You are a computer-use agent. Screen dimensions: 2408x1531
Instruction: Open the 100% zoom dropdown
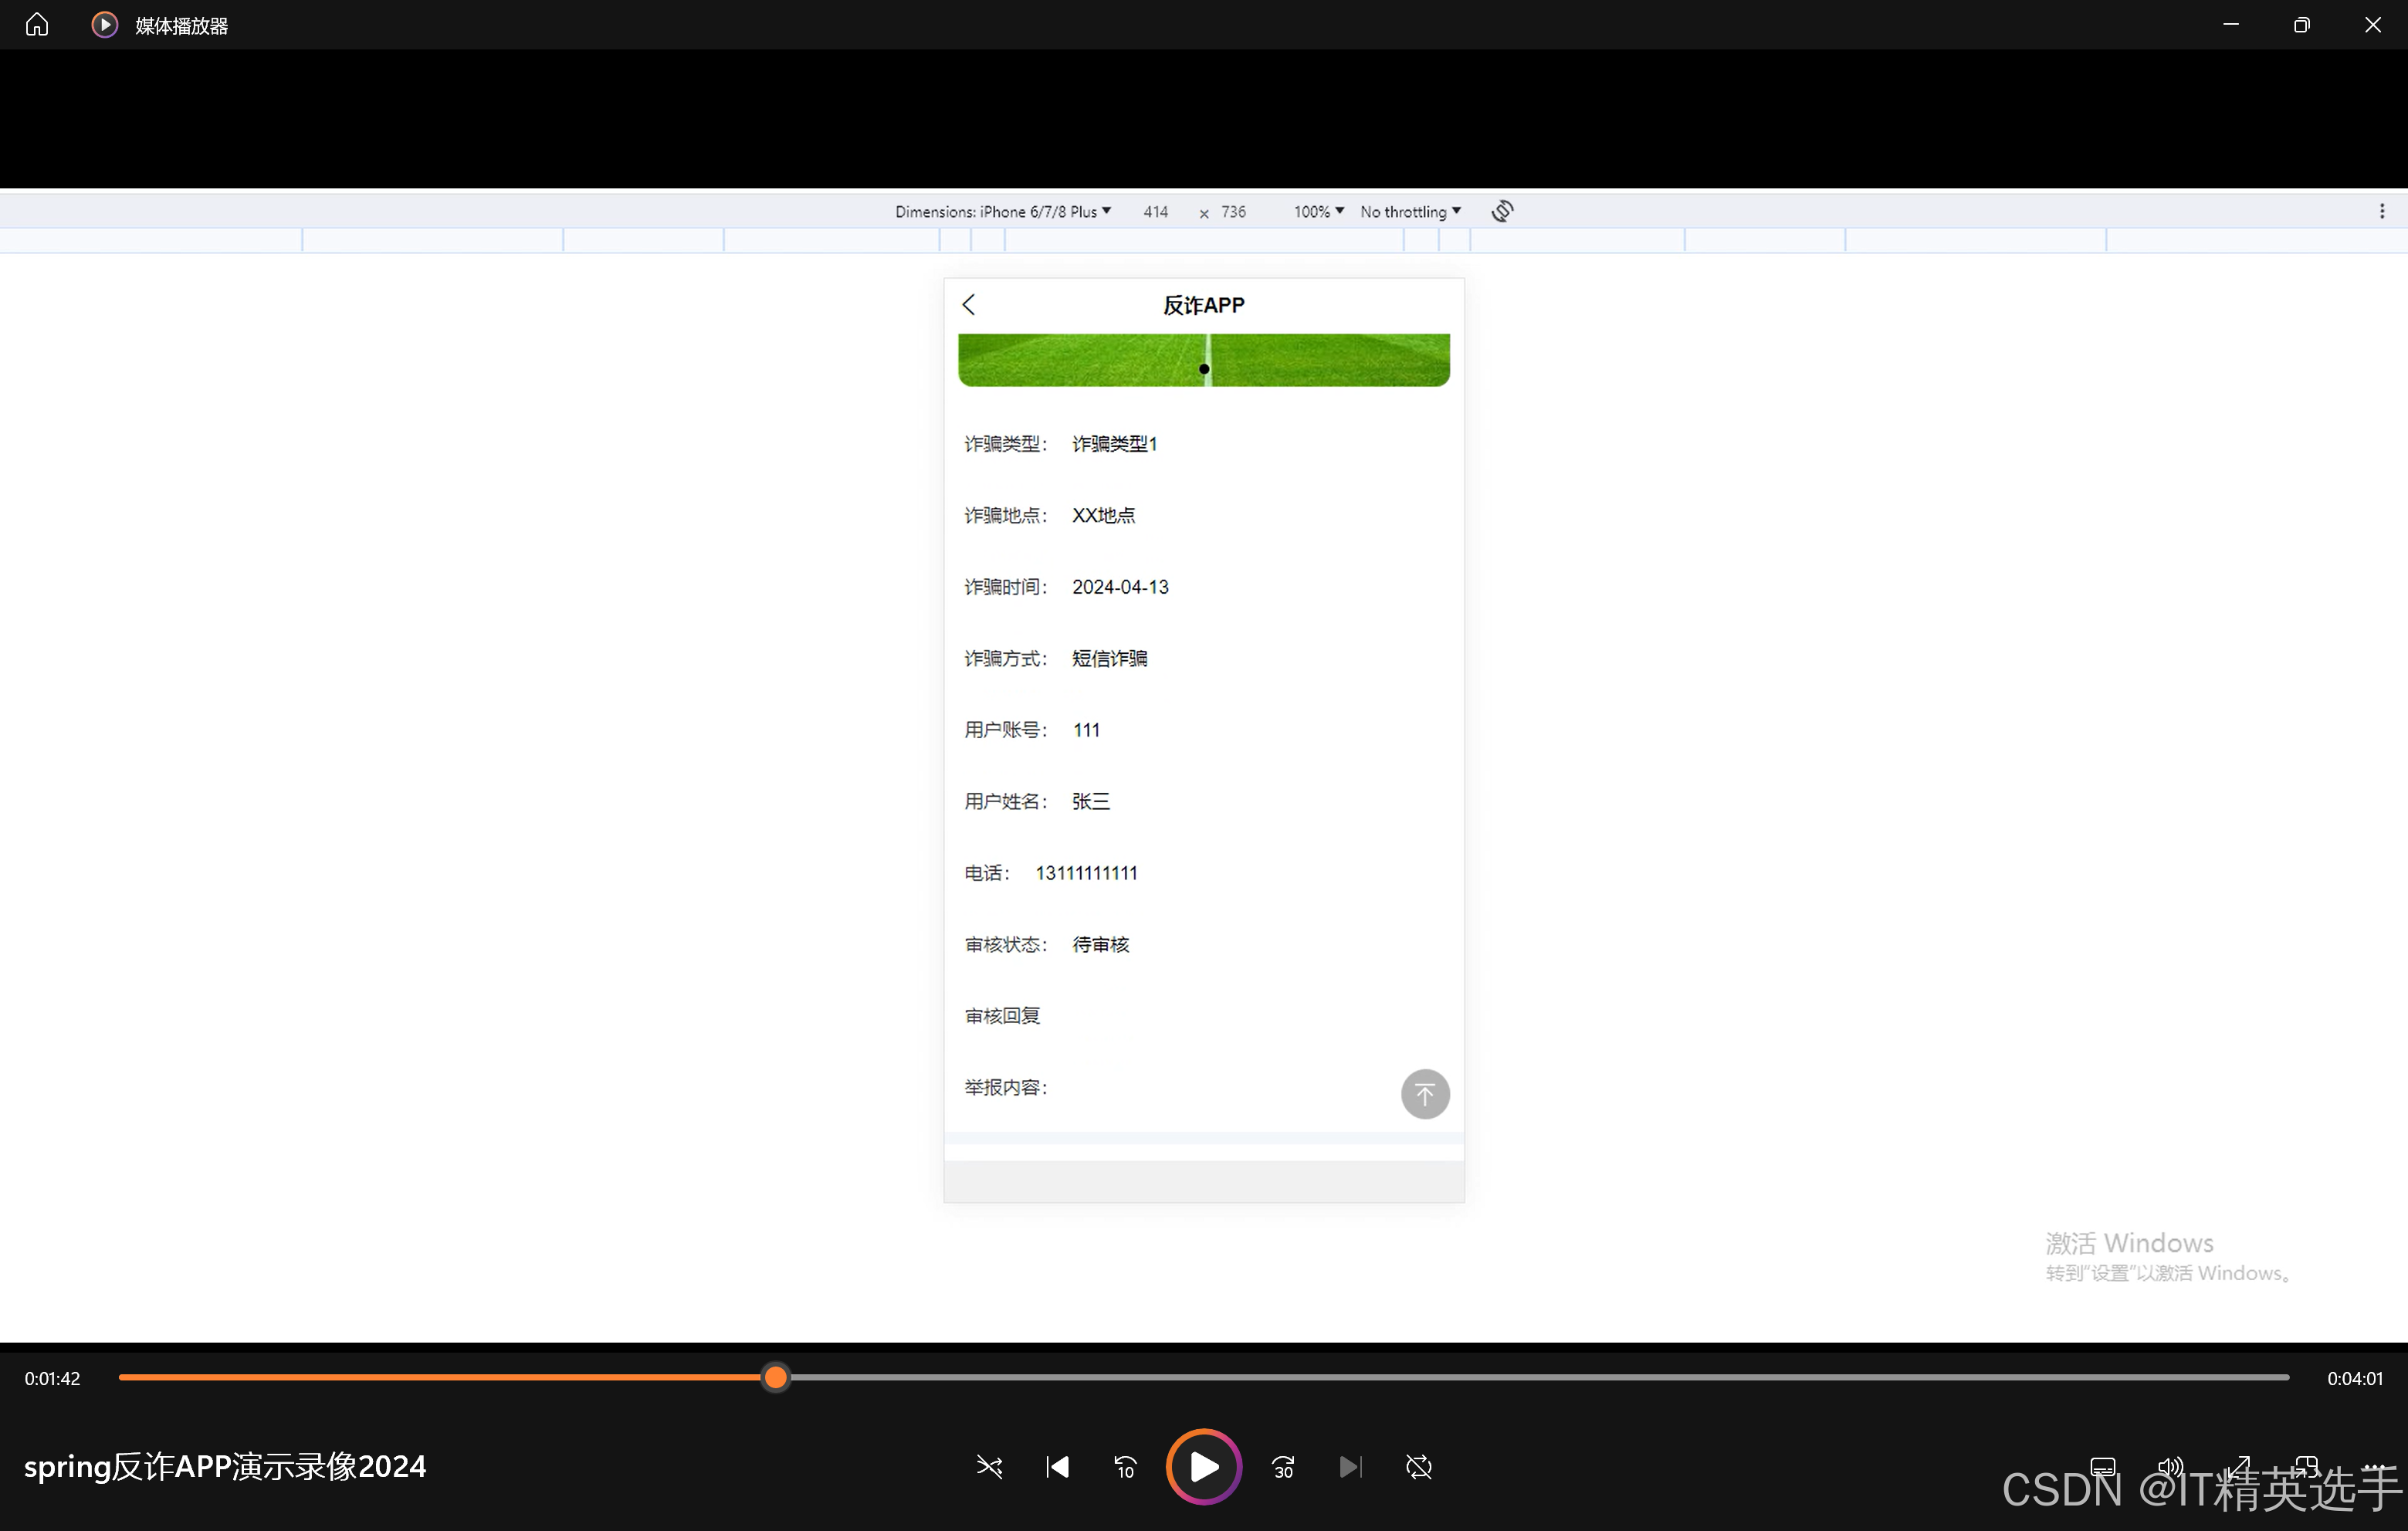point(1318,212)
